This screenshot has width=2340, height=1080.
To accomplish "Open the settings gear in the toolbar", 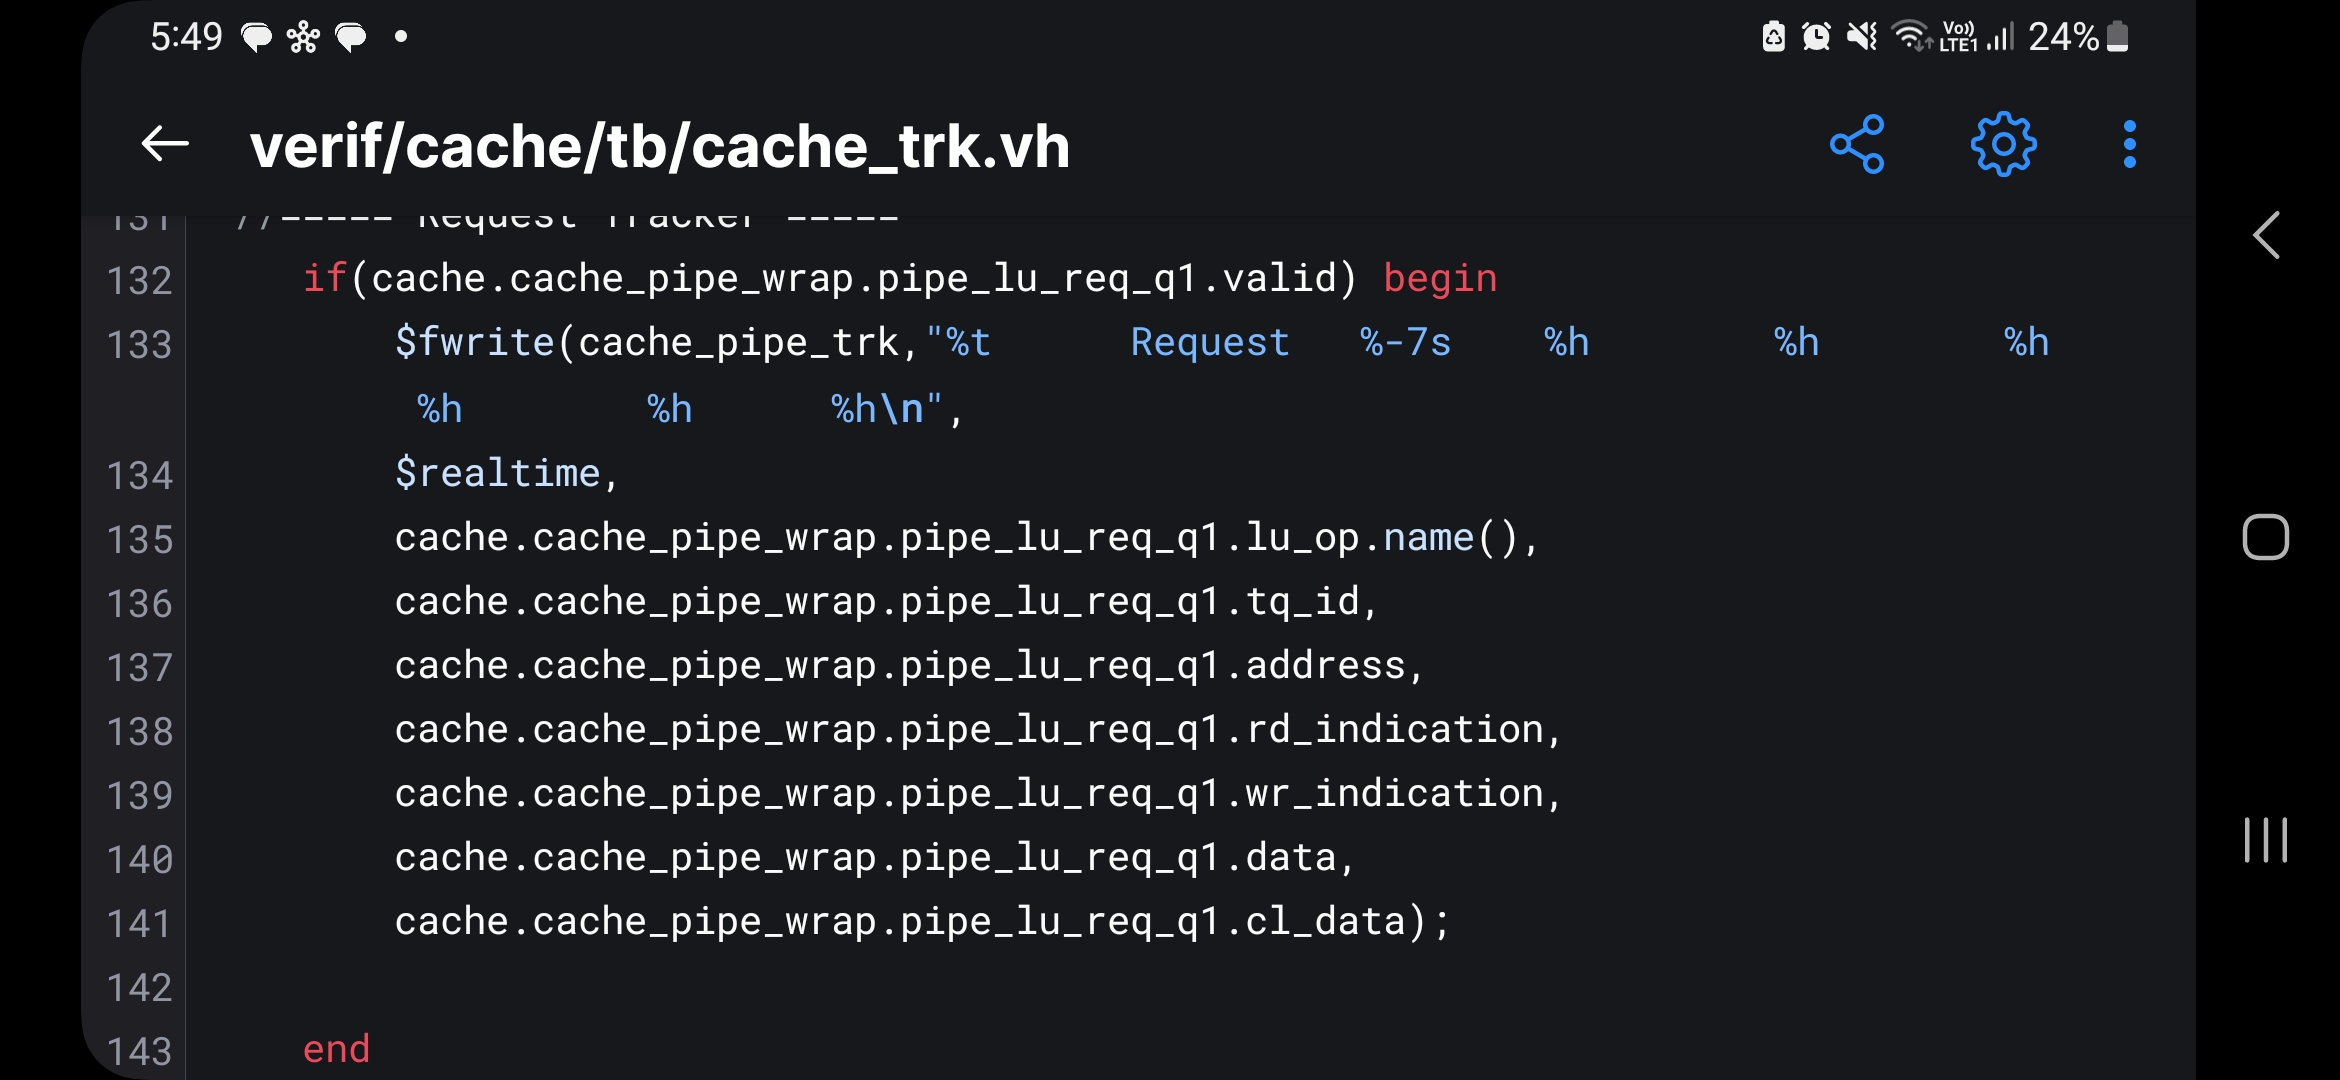I will click(x=2002, y=145).
